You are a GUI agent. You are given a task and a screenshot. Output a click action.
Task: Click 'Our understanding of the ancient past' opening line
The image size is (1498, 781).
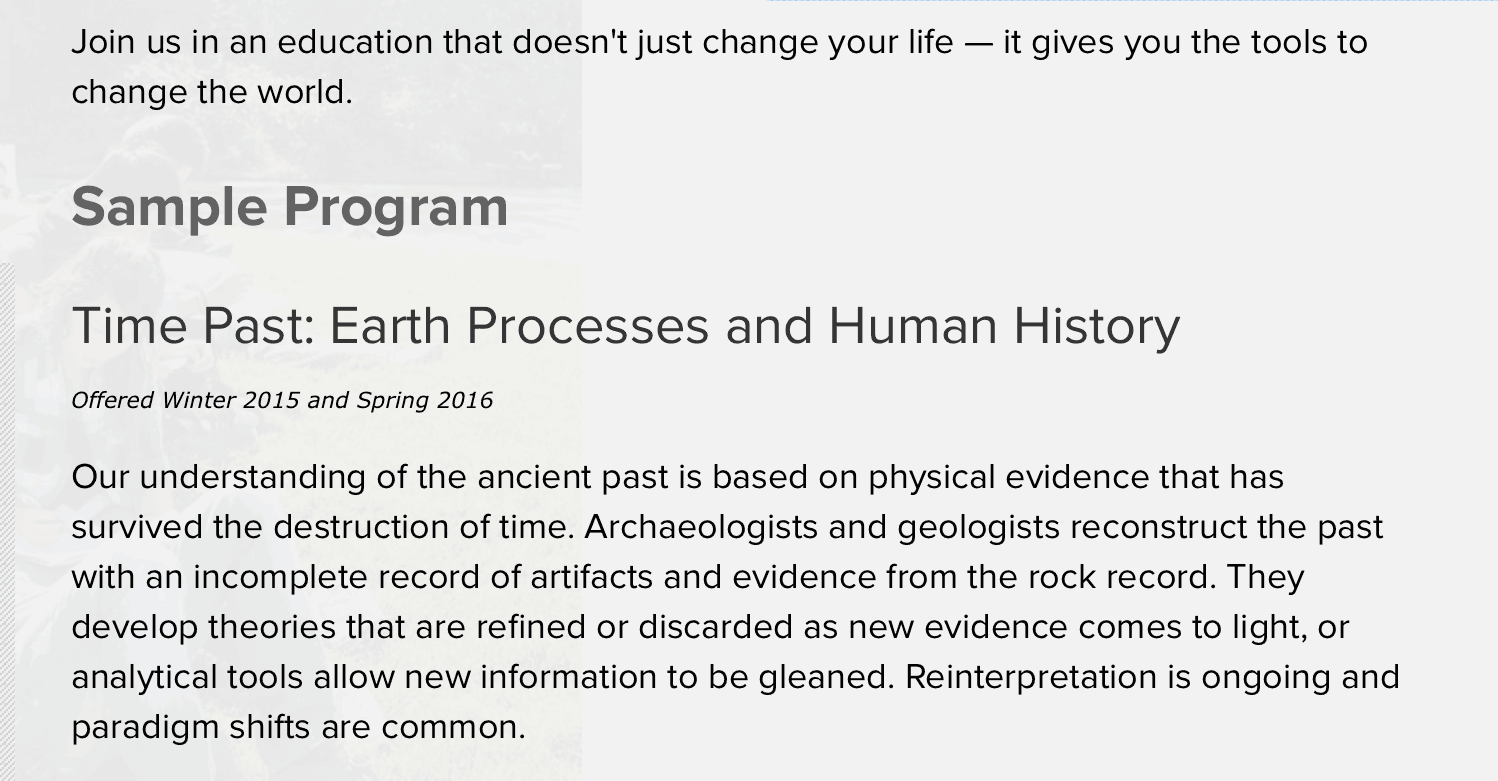pyautogui.click(x=677, y=477)
